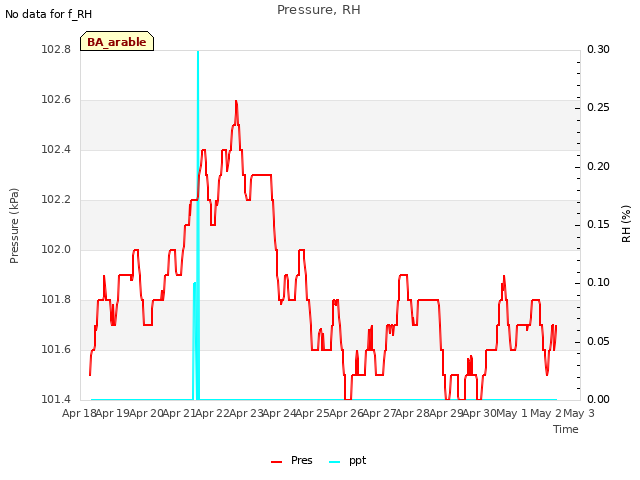Screen dimensions: 640x480
Task: Click the 'May 1' x-axis tick label
Action: (512, 413)
